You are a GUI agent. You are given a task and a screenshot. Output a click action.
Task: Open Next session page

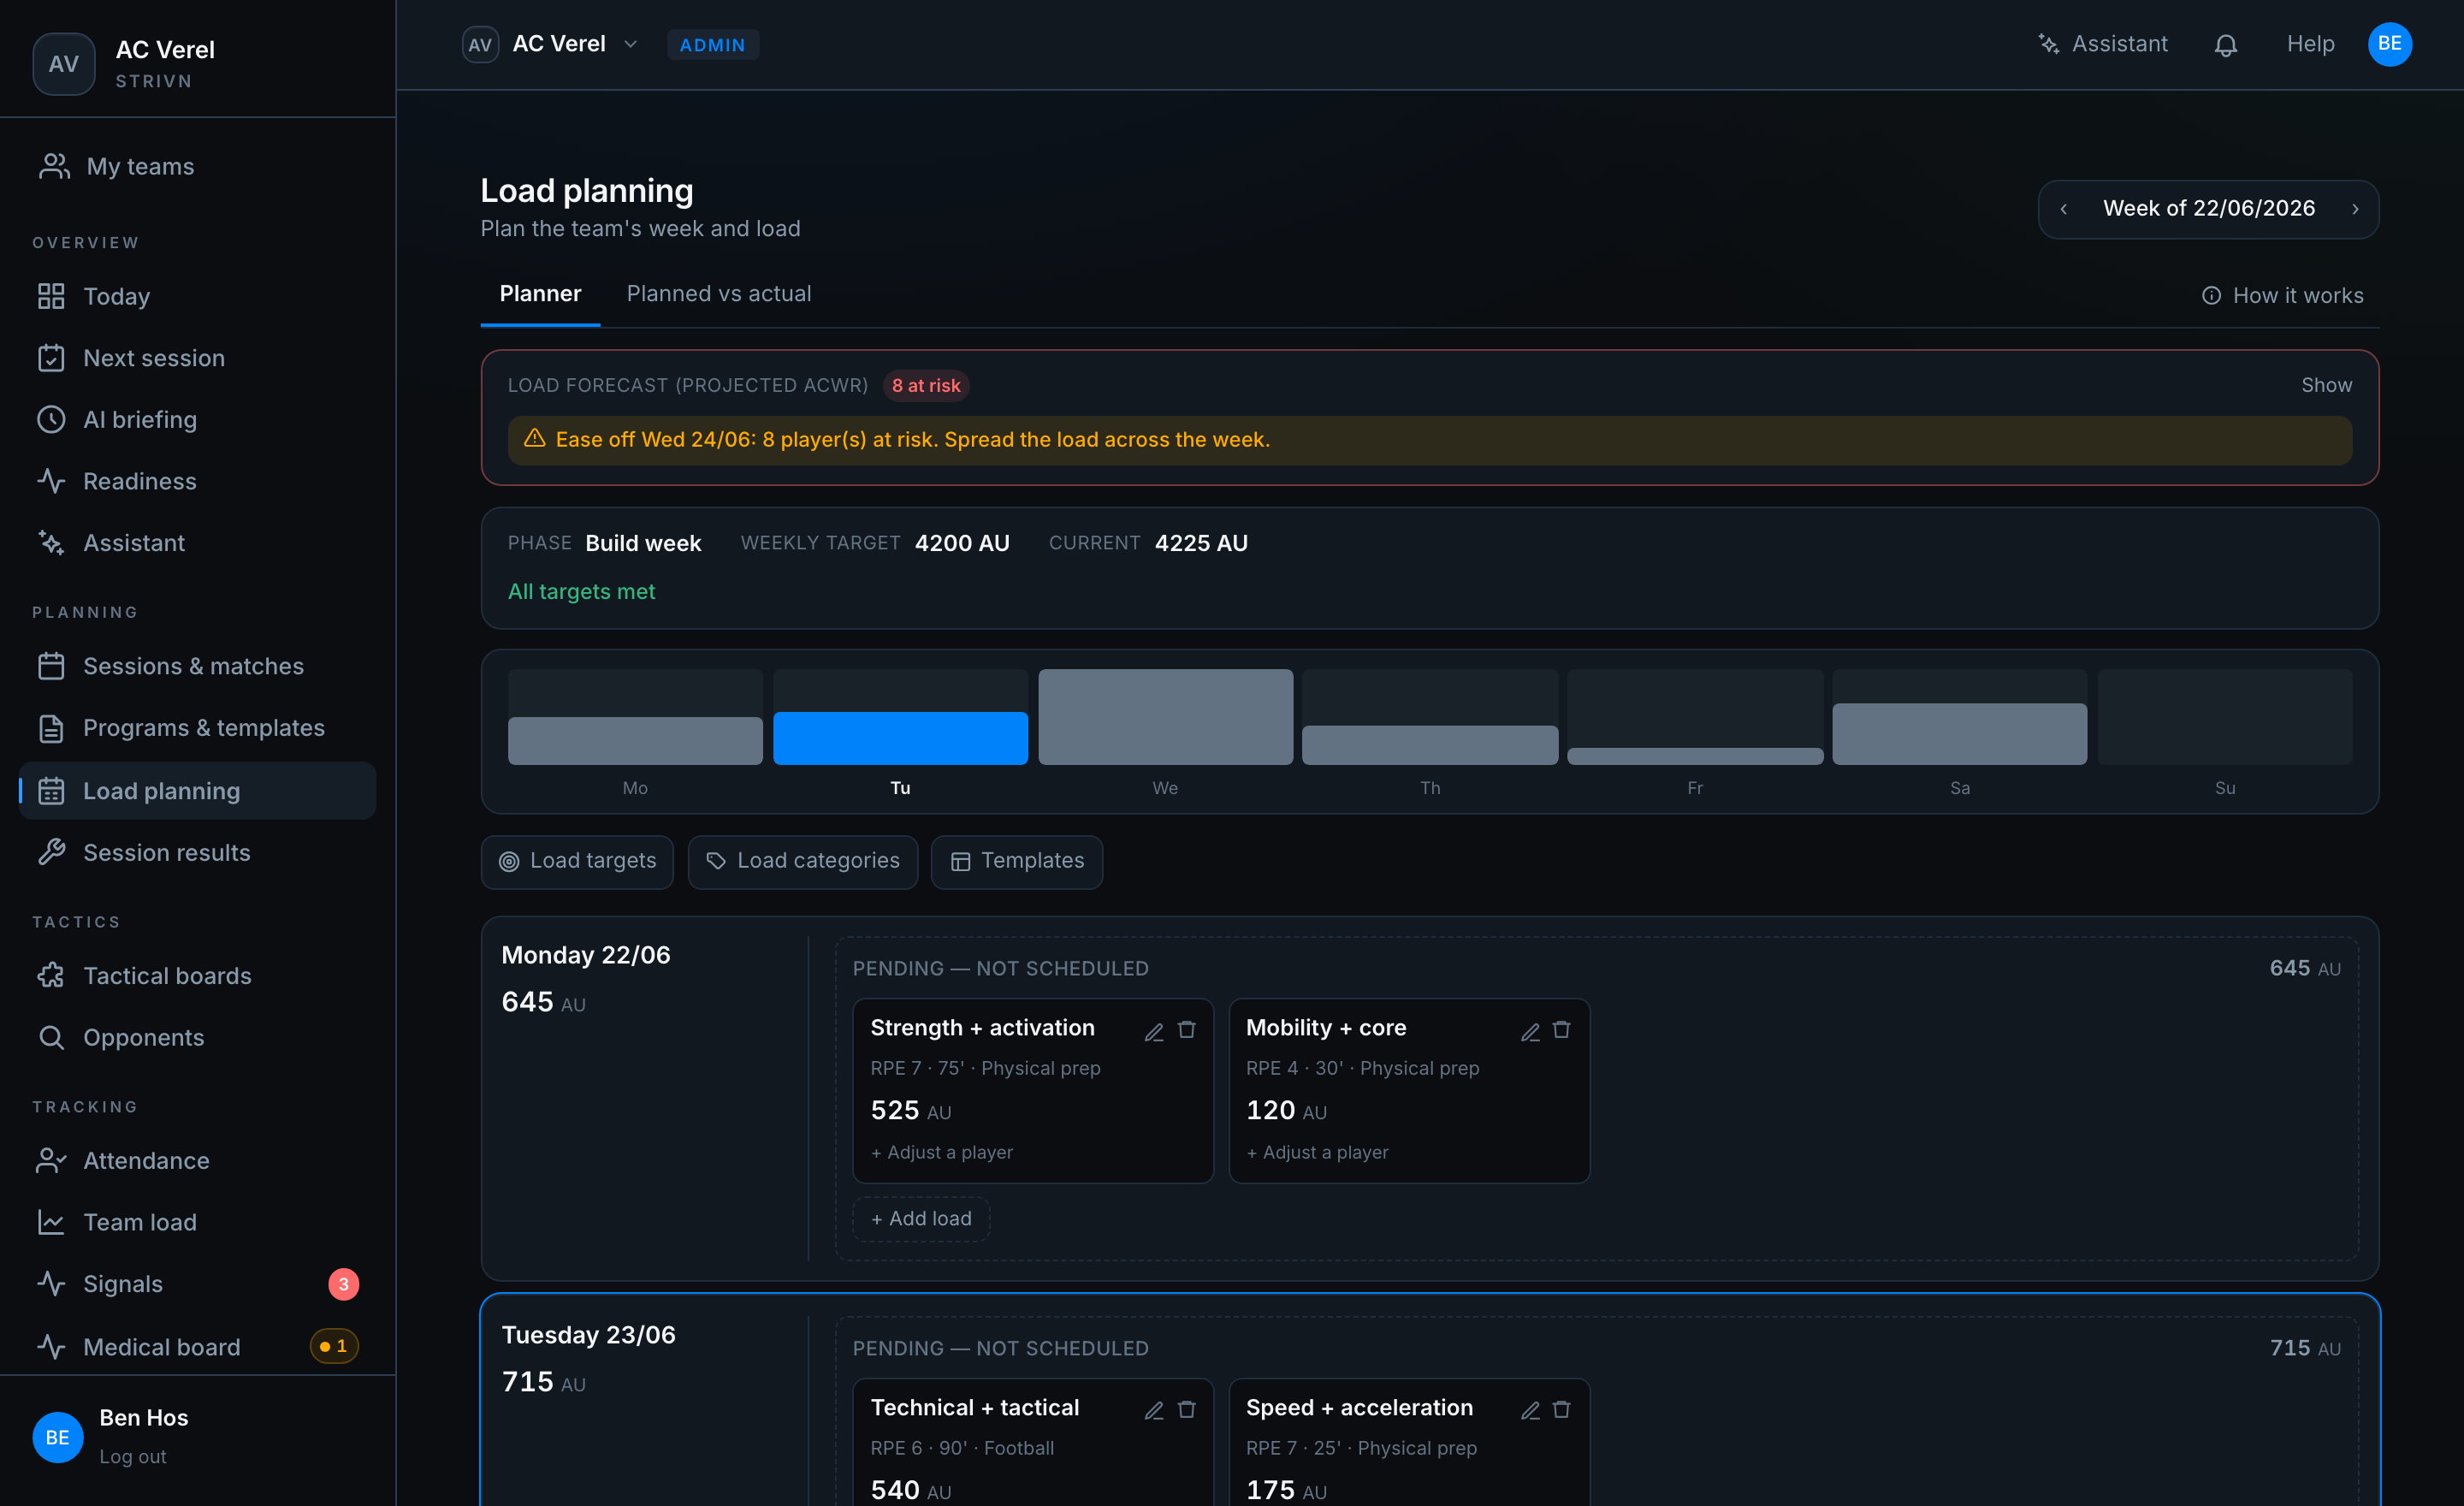pyautogui.click(x=198, y=358)
